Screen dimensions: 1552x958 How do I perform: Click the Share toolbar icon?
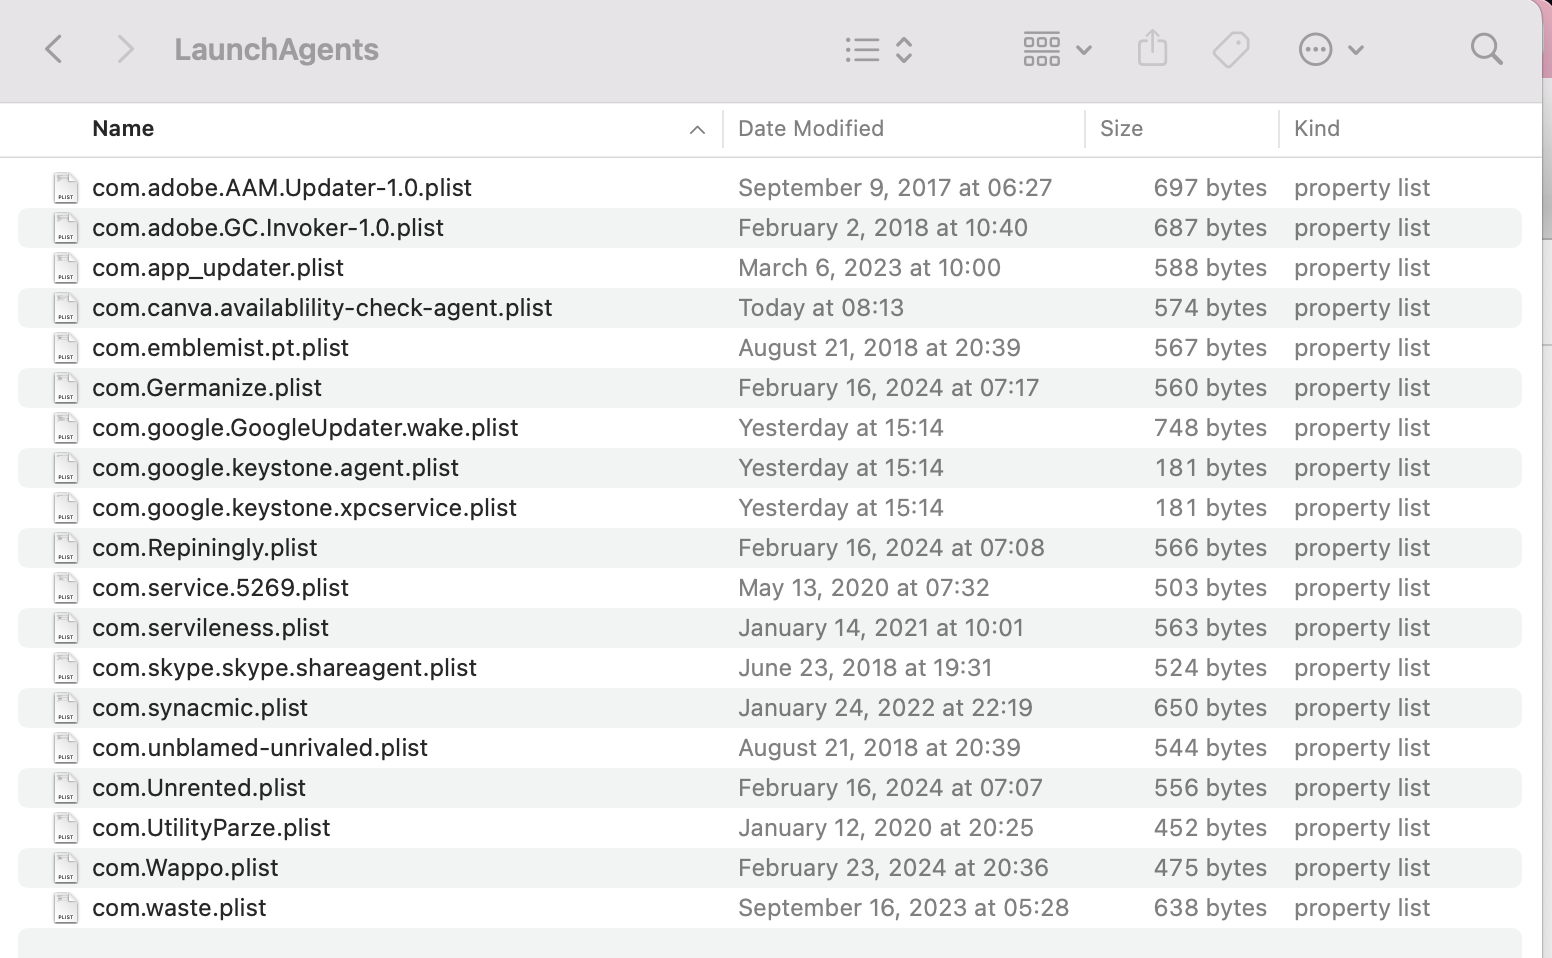tap(1152, 48)
